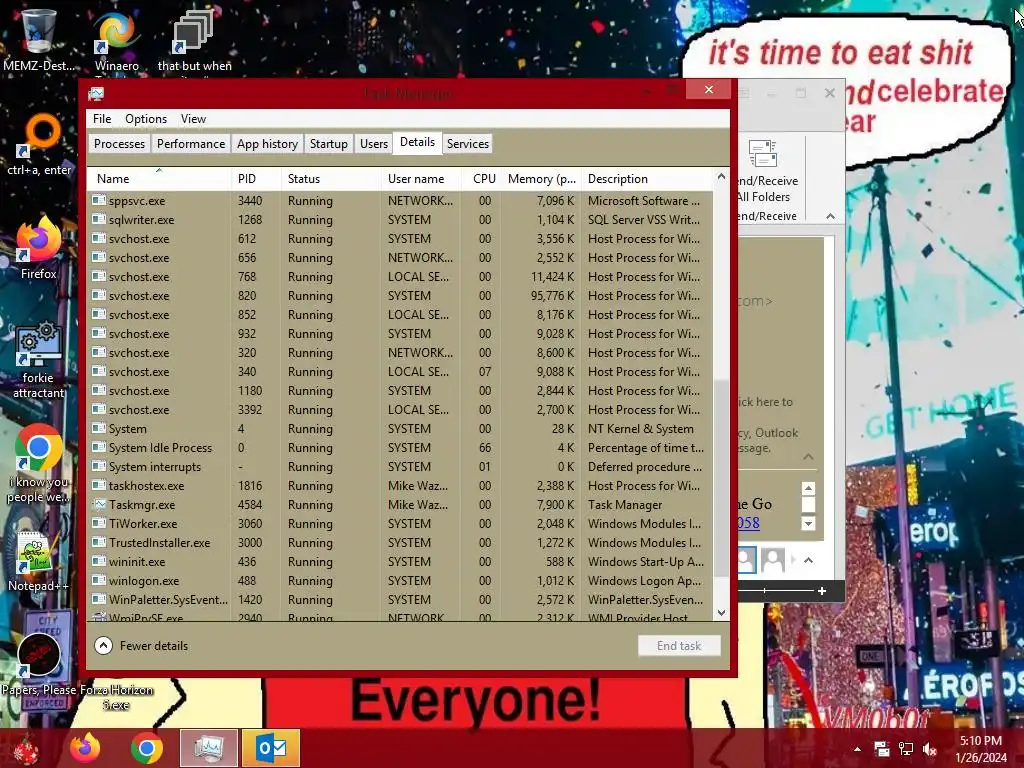Open Chrome from the taskbar
The height and width of the screenshot is (768, 1024).
[146, 748]
